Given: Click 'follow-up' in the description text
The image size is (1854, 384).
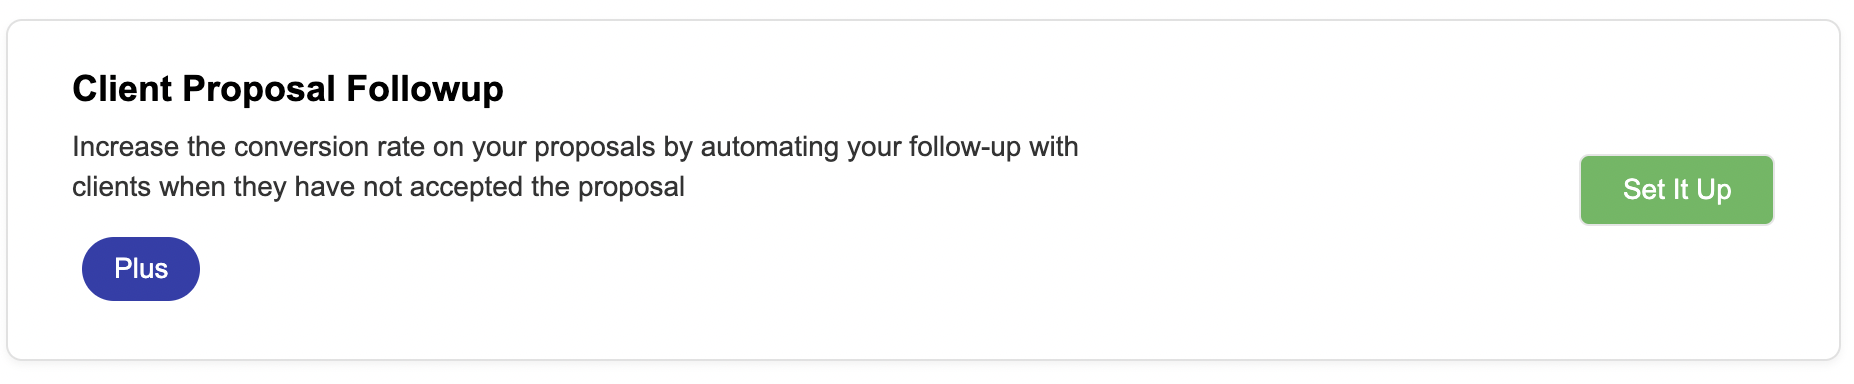Looking at the screenshot, I should click(964, 147).
